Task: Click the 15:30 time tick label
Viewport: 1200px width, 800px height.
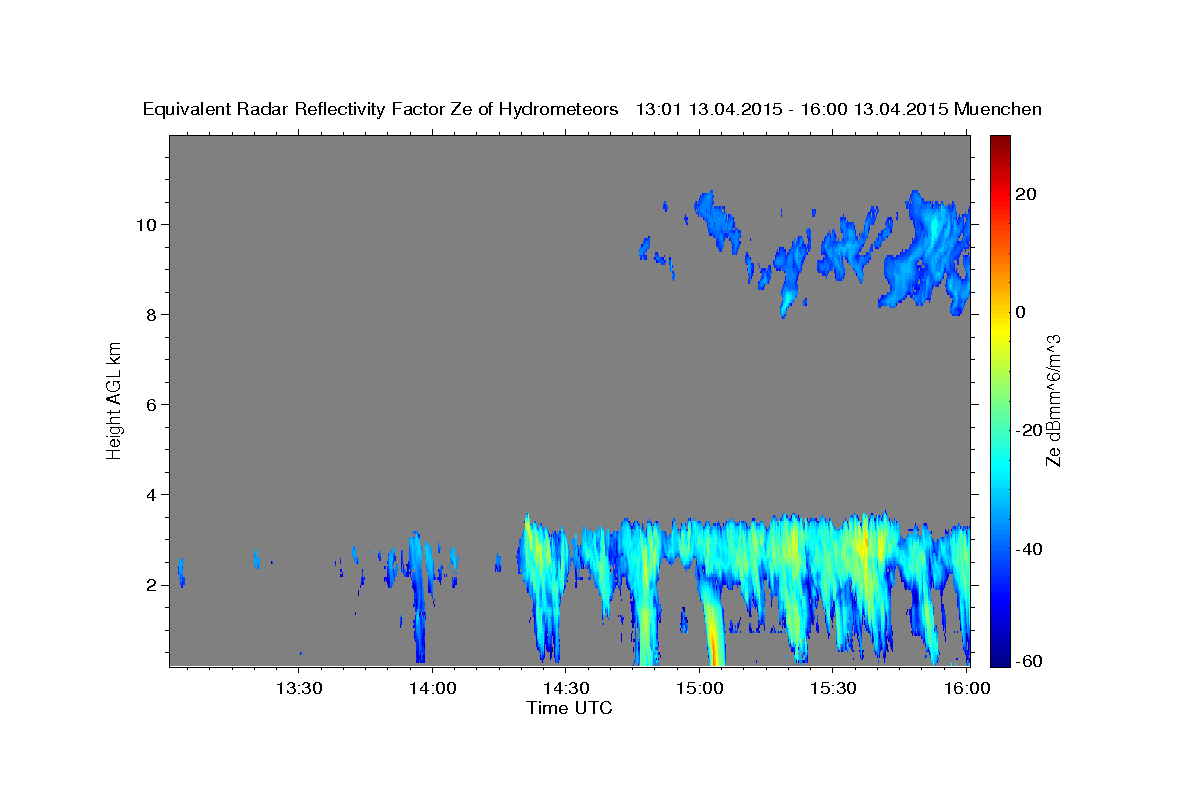Action: (x=832, y=688)
